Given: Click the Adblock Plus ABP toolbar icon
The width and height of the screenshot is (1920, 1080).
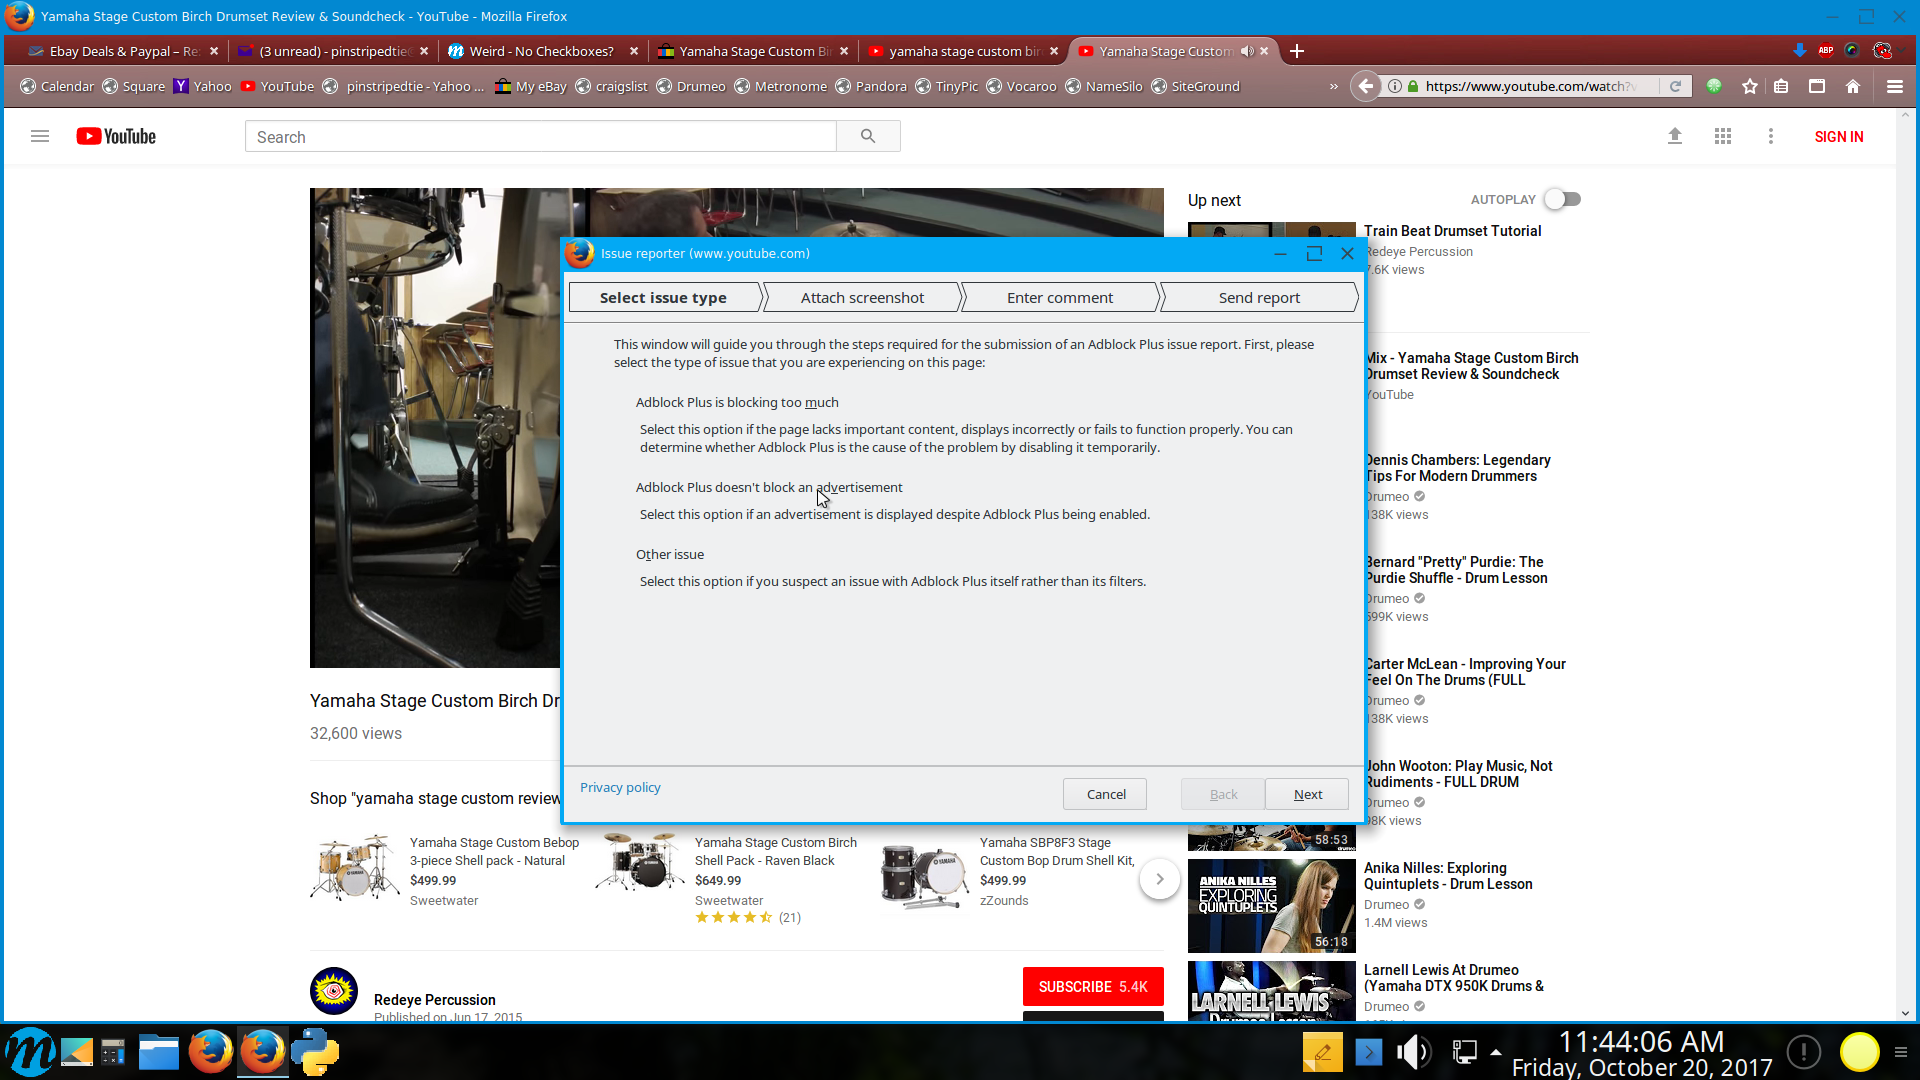Looking at the screenshot, I should (1825, 51).
